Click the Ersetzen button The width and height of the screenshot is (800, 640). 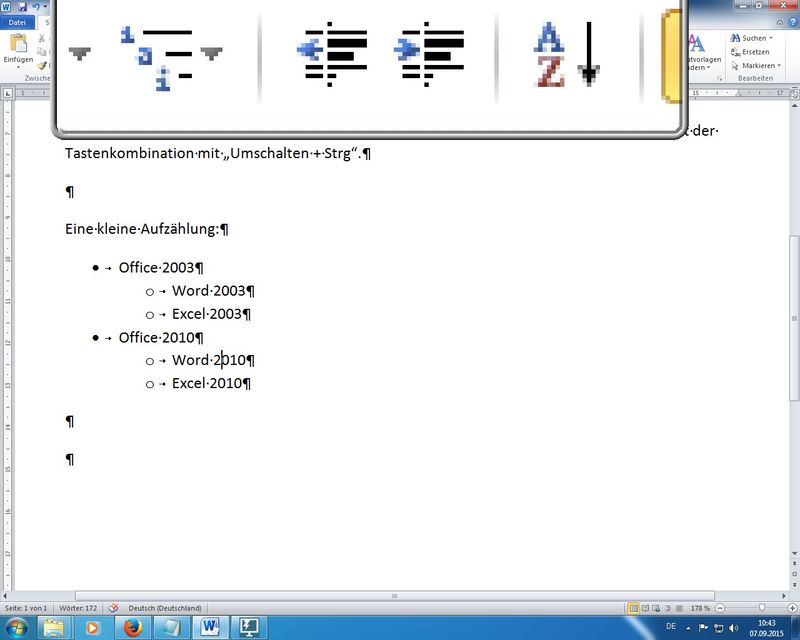(x=750, y=52)
